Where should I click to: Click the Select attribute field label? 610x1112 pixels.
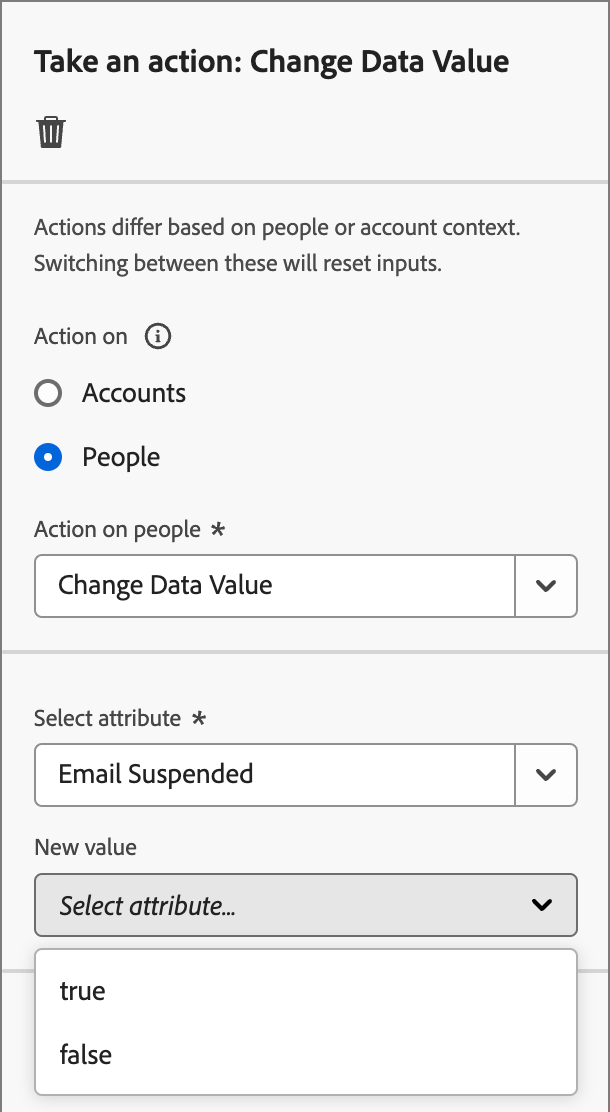[107, 718]
